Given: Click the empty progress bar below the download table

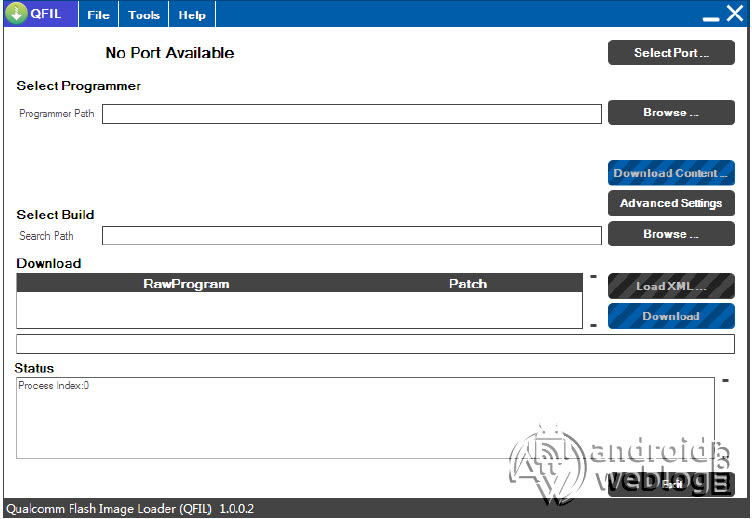Looking at the screenshot, I should click(x=375, y=344).
